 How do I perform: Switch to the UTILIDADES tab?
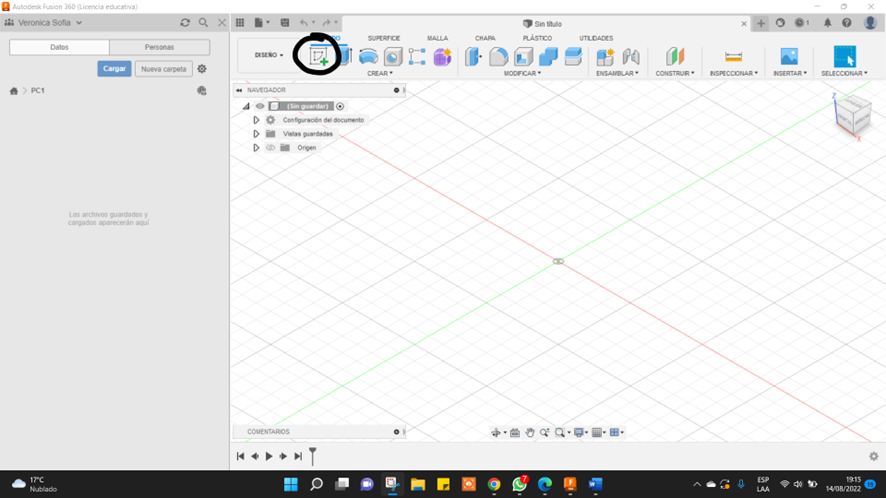[596, 38]
